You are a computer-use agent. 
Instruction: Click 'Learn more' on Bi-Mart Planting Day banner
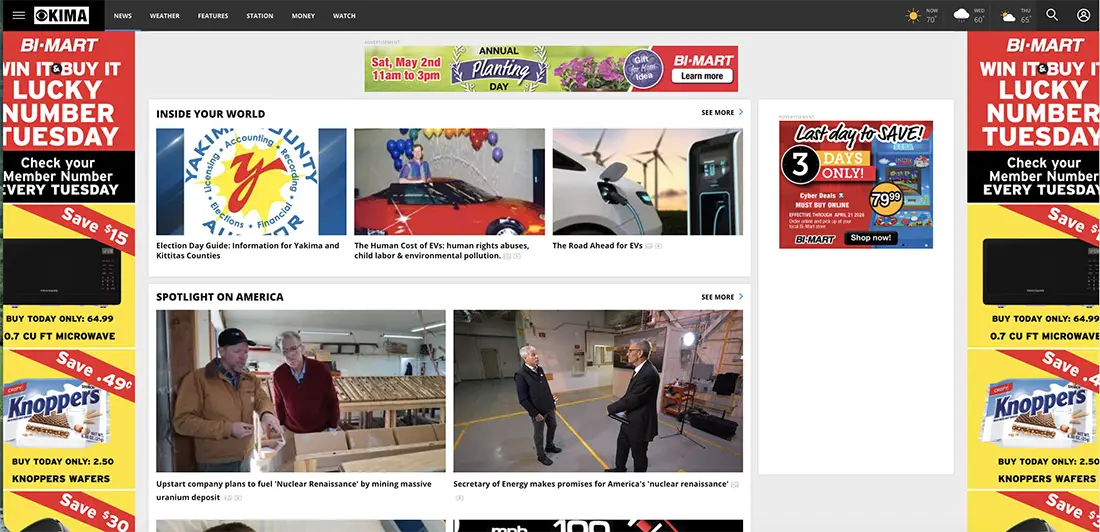702,76
